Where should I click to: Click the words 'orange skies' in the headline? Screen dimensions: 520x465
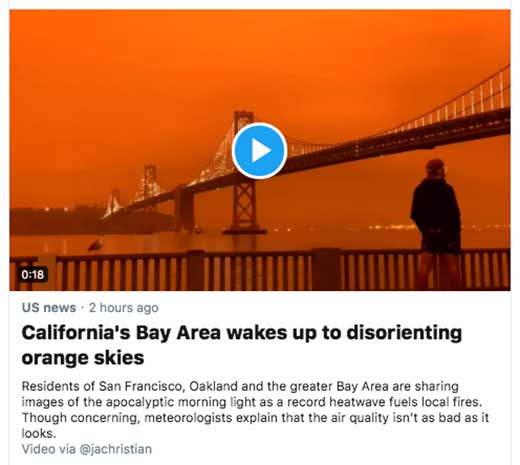click(83, 358)
